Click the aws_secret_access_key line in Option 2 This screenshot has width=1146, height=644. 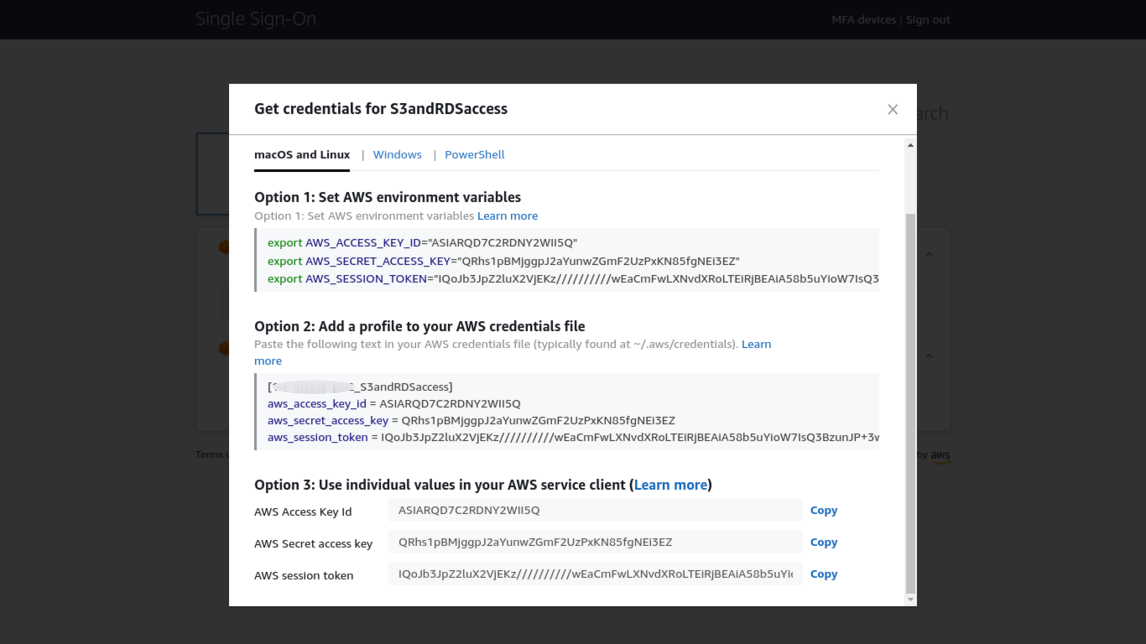point(470,421)
